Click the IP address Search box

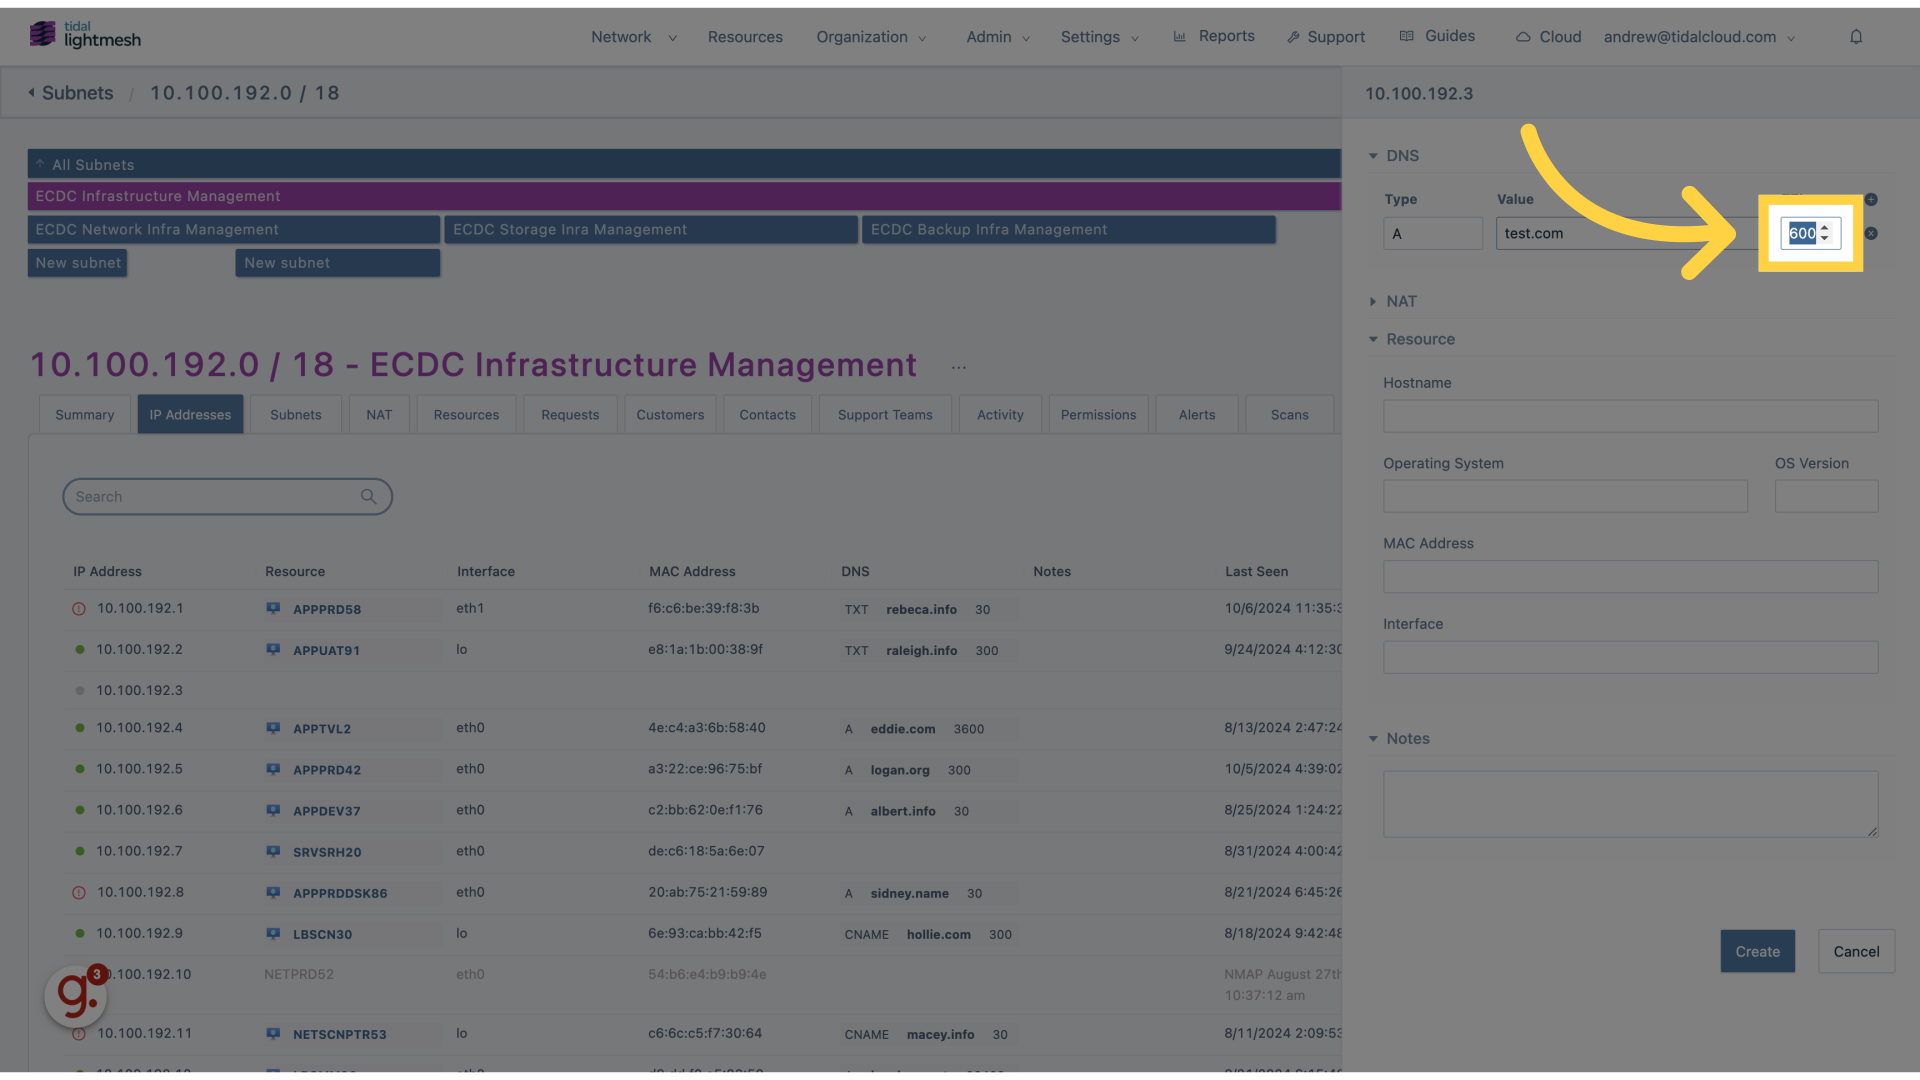(227, 496)
